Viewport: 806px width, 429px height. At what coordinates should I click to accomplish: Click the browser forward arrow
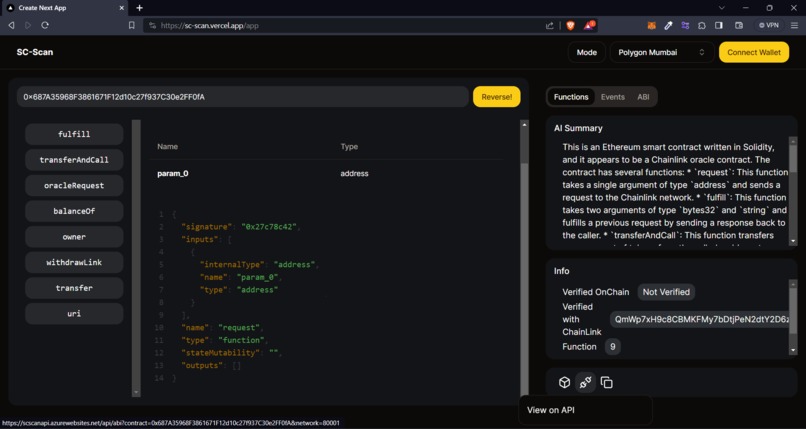coord(28,25)
